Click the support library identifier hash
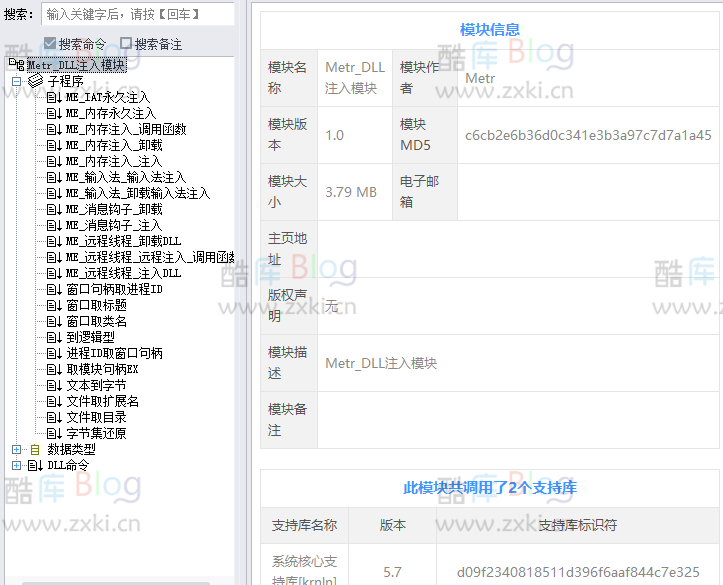This screenshot has width=723, height=585. [x=578, y=572]
